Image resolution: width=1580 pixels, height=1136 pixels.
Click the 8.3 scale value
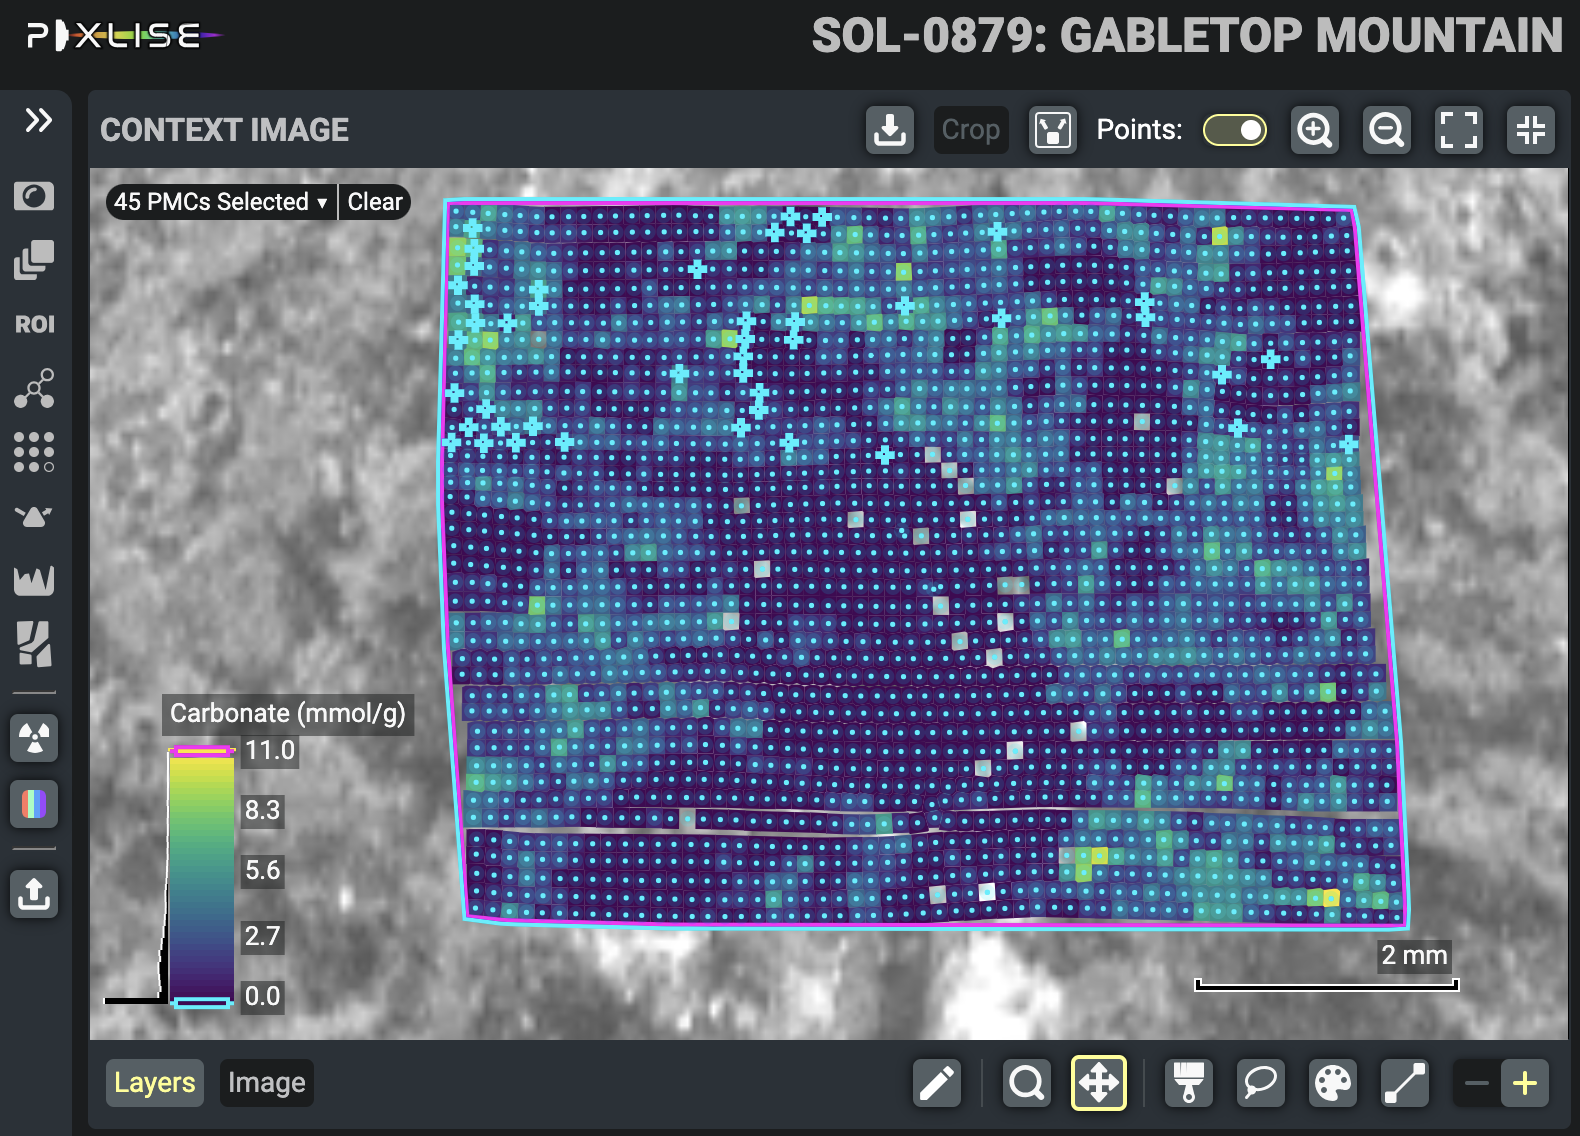point(263,810)
